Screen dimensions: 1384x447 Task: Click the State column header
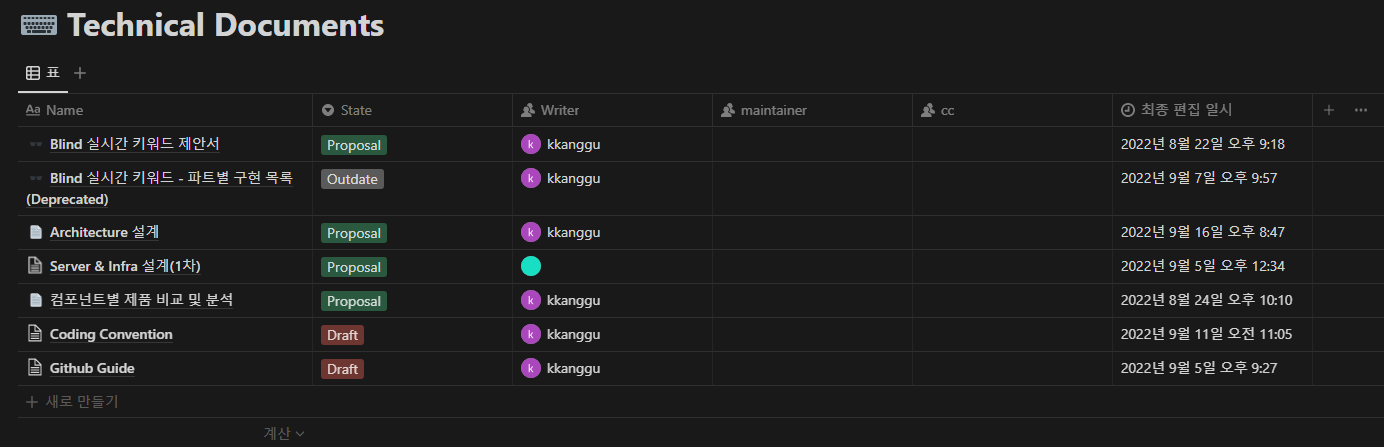point(413,110)
